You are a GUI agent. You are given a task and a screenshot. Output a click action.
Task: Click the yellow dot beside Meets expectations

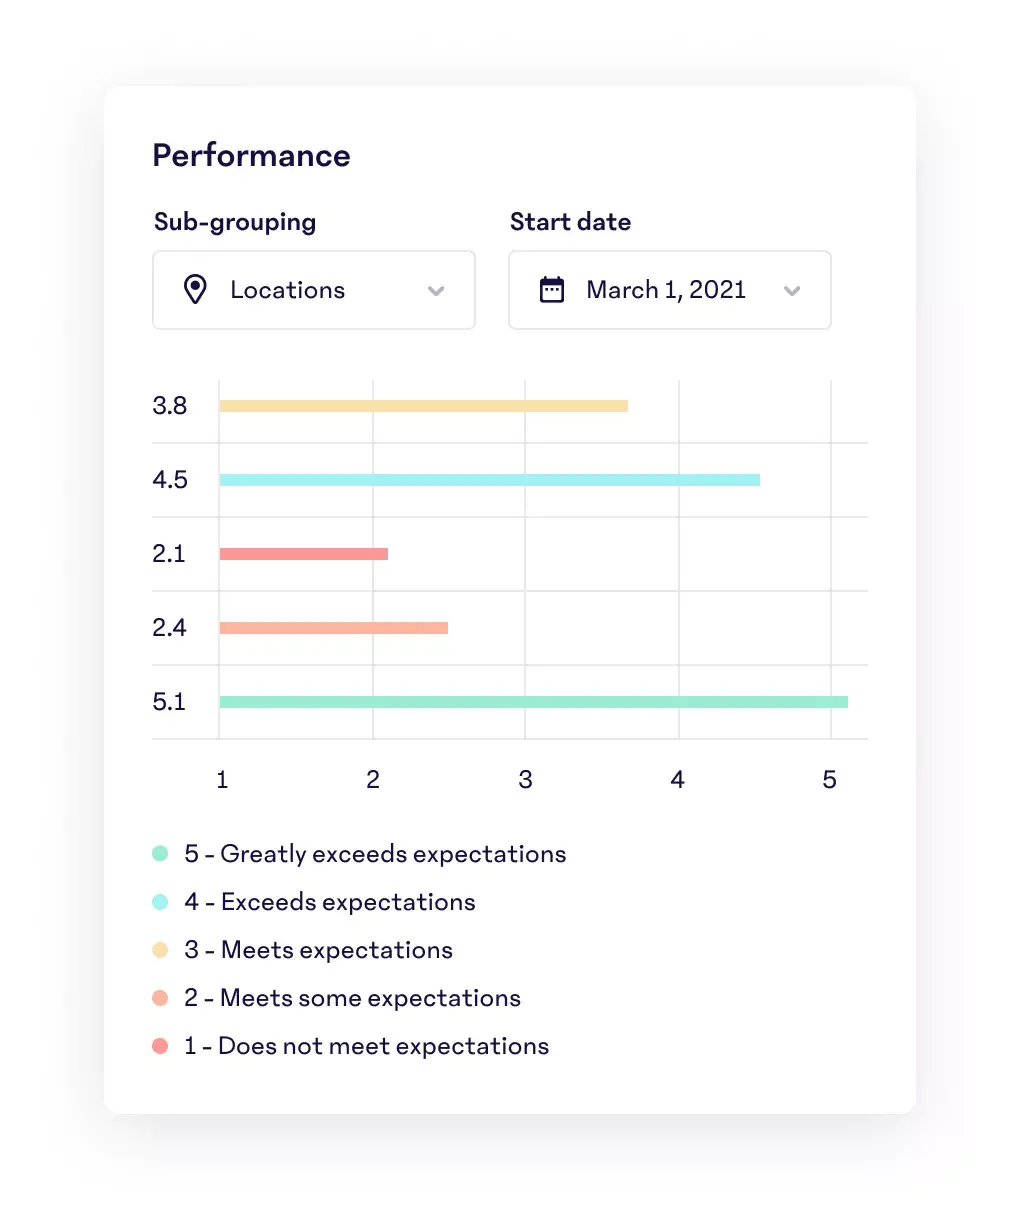(x=160, y=949)
